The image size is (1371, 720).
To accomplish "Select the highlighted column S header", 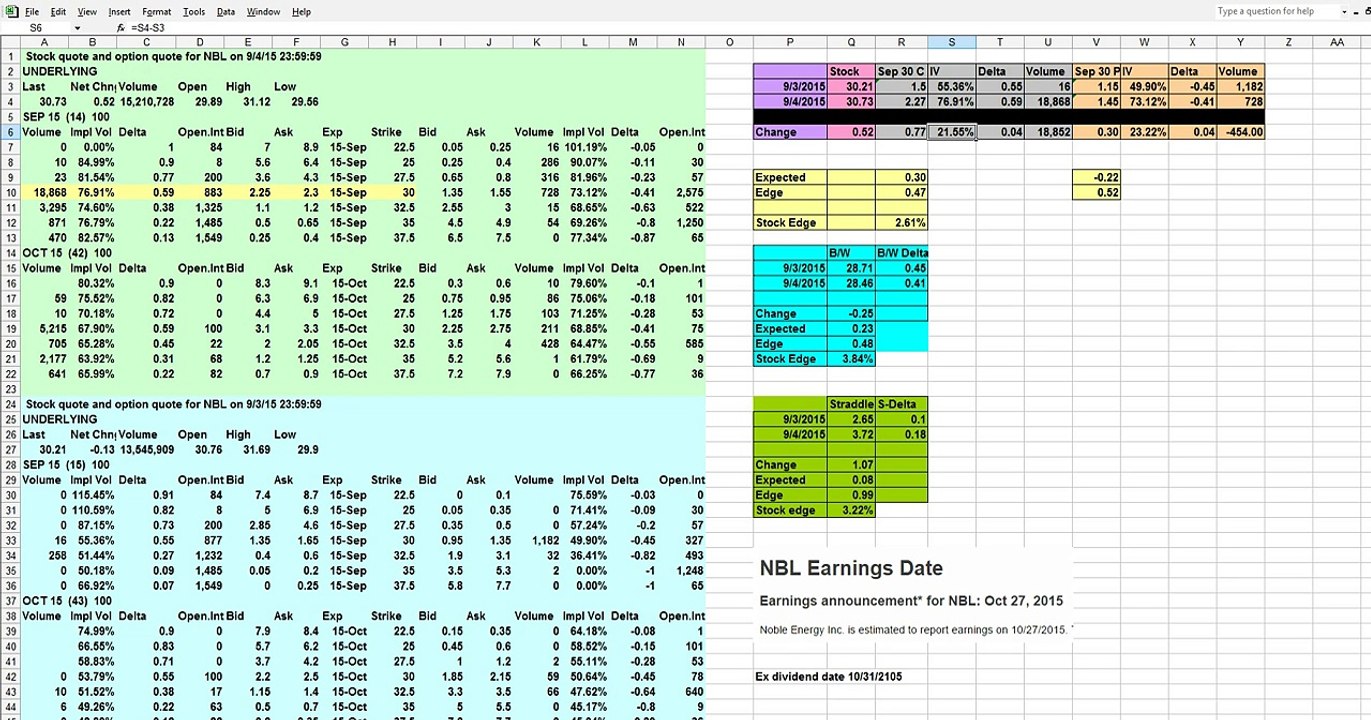I will [x=951, y=42].
